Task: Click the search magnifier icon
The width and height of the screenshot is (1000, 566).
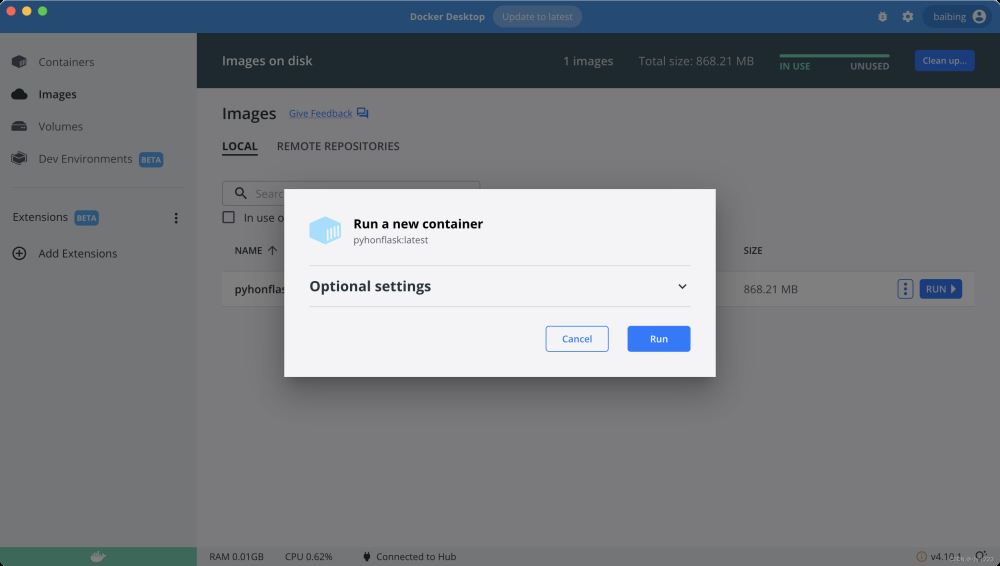Action: tap(240, 193)
